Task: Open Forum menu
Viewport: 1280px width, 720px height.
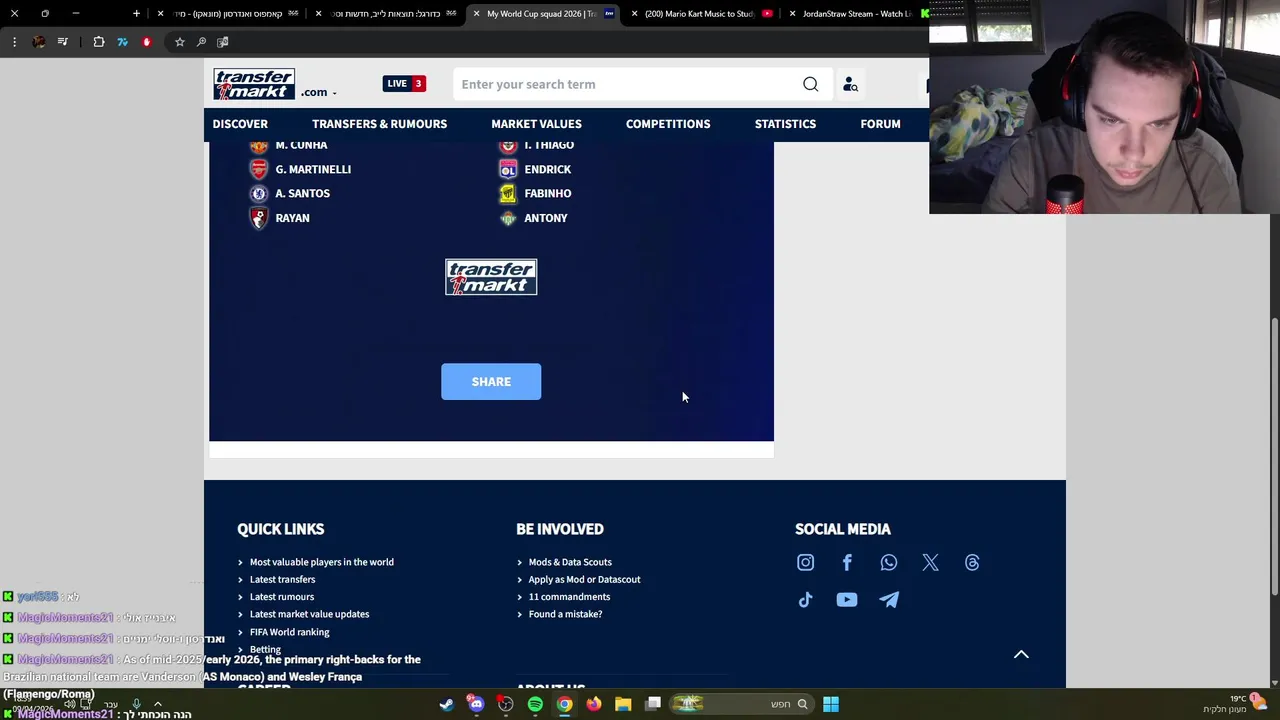Action: click(x=880, y=124)
